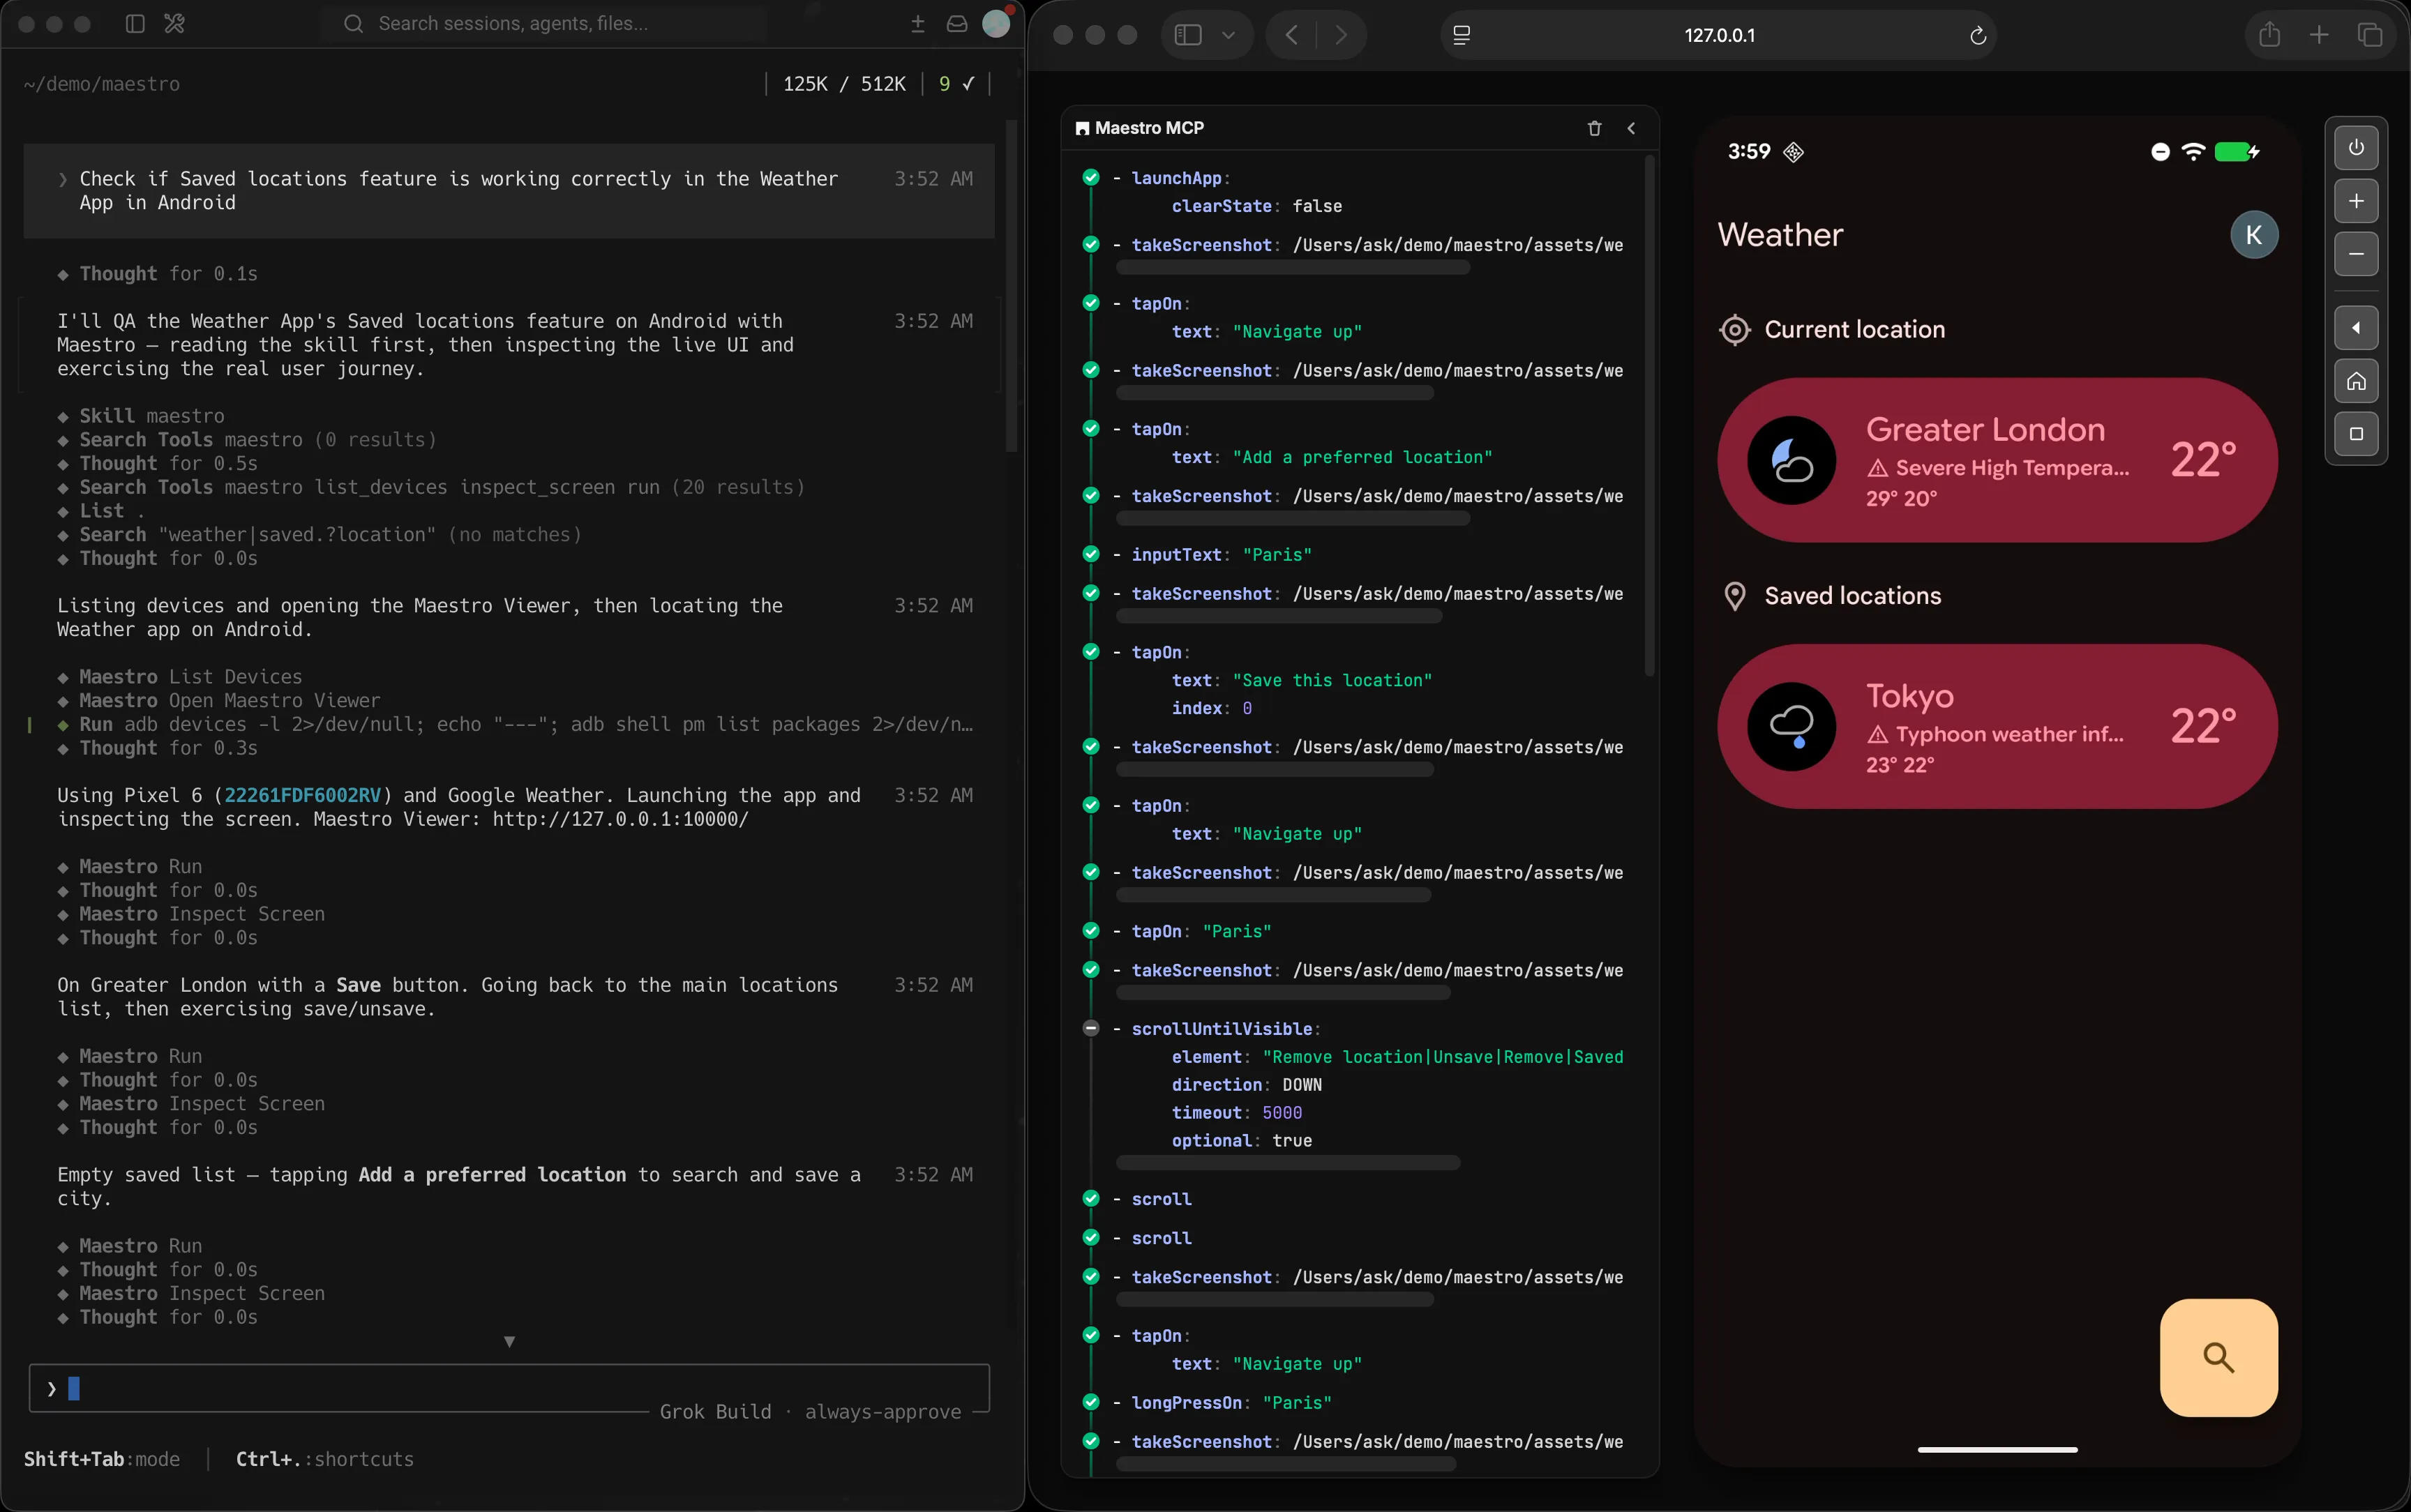Screen dimensions: 2411x1512
Task: Toggle the terminal app sidebar panel icon
Action: pyautogui.click(x=135, y=24)
